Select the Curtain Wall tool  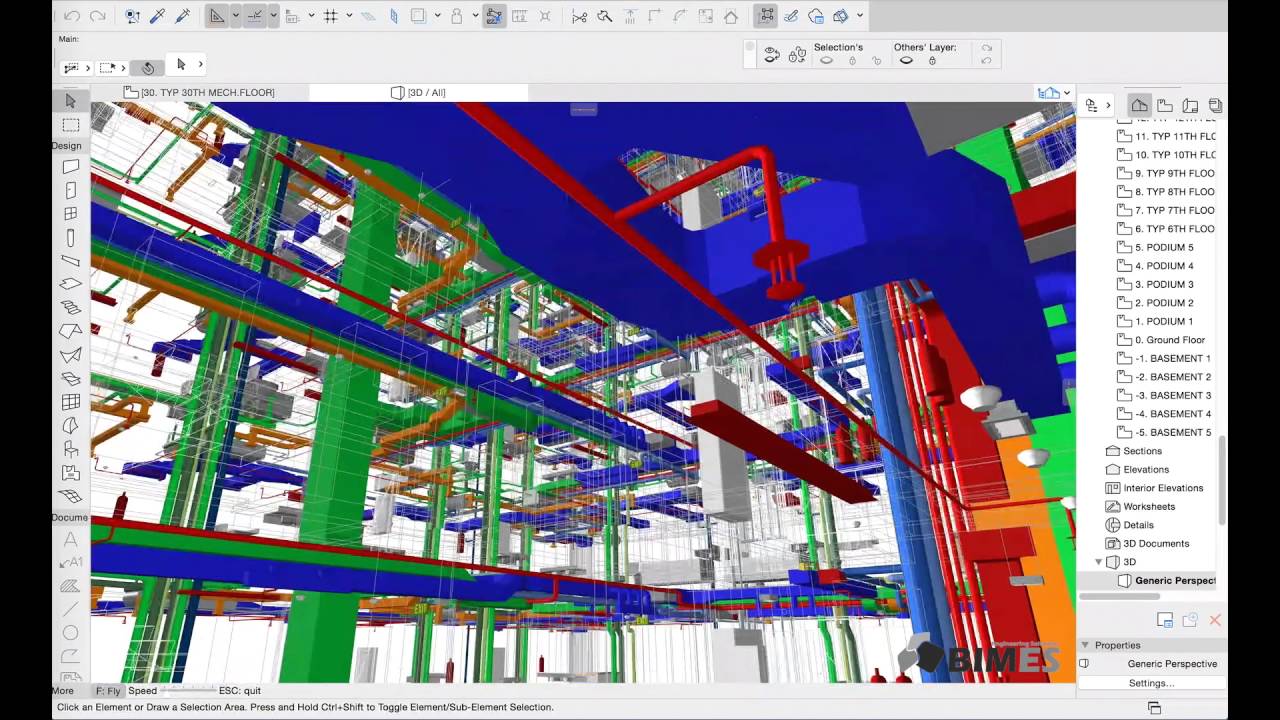click(x=70, y=402)
